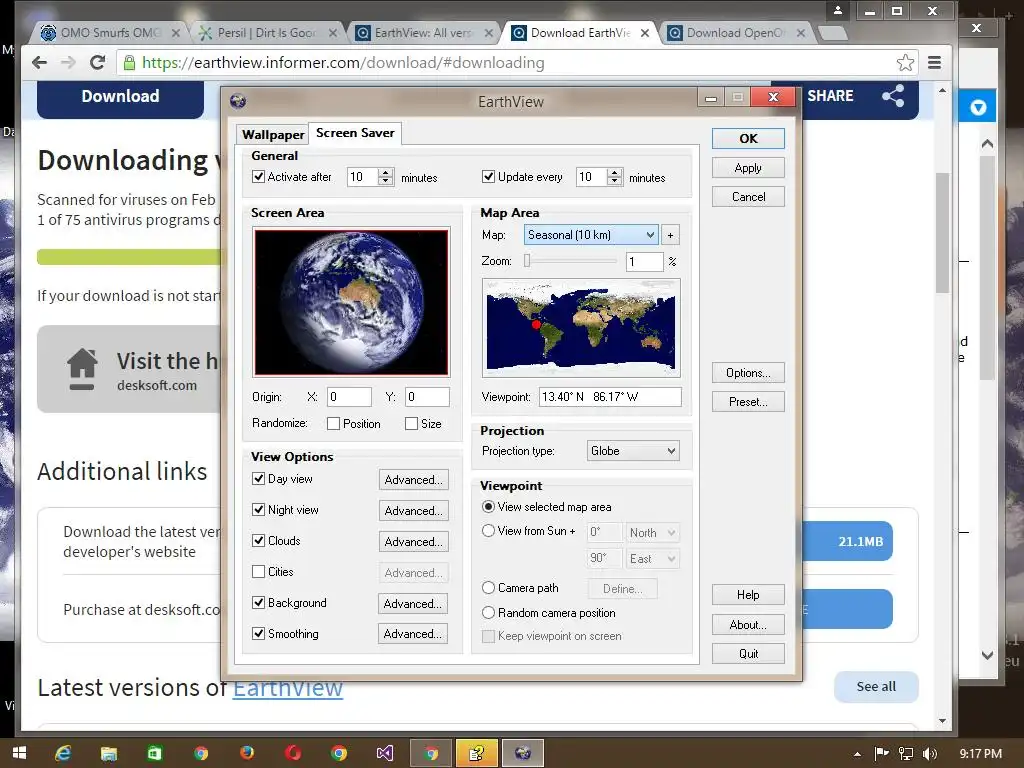This screenshot has width=1024, height=768.
Task: Enable Randomize Size checkbox
Action: pos(411,424)
